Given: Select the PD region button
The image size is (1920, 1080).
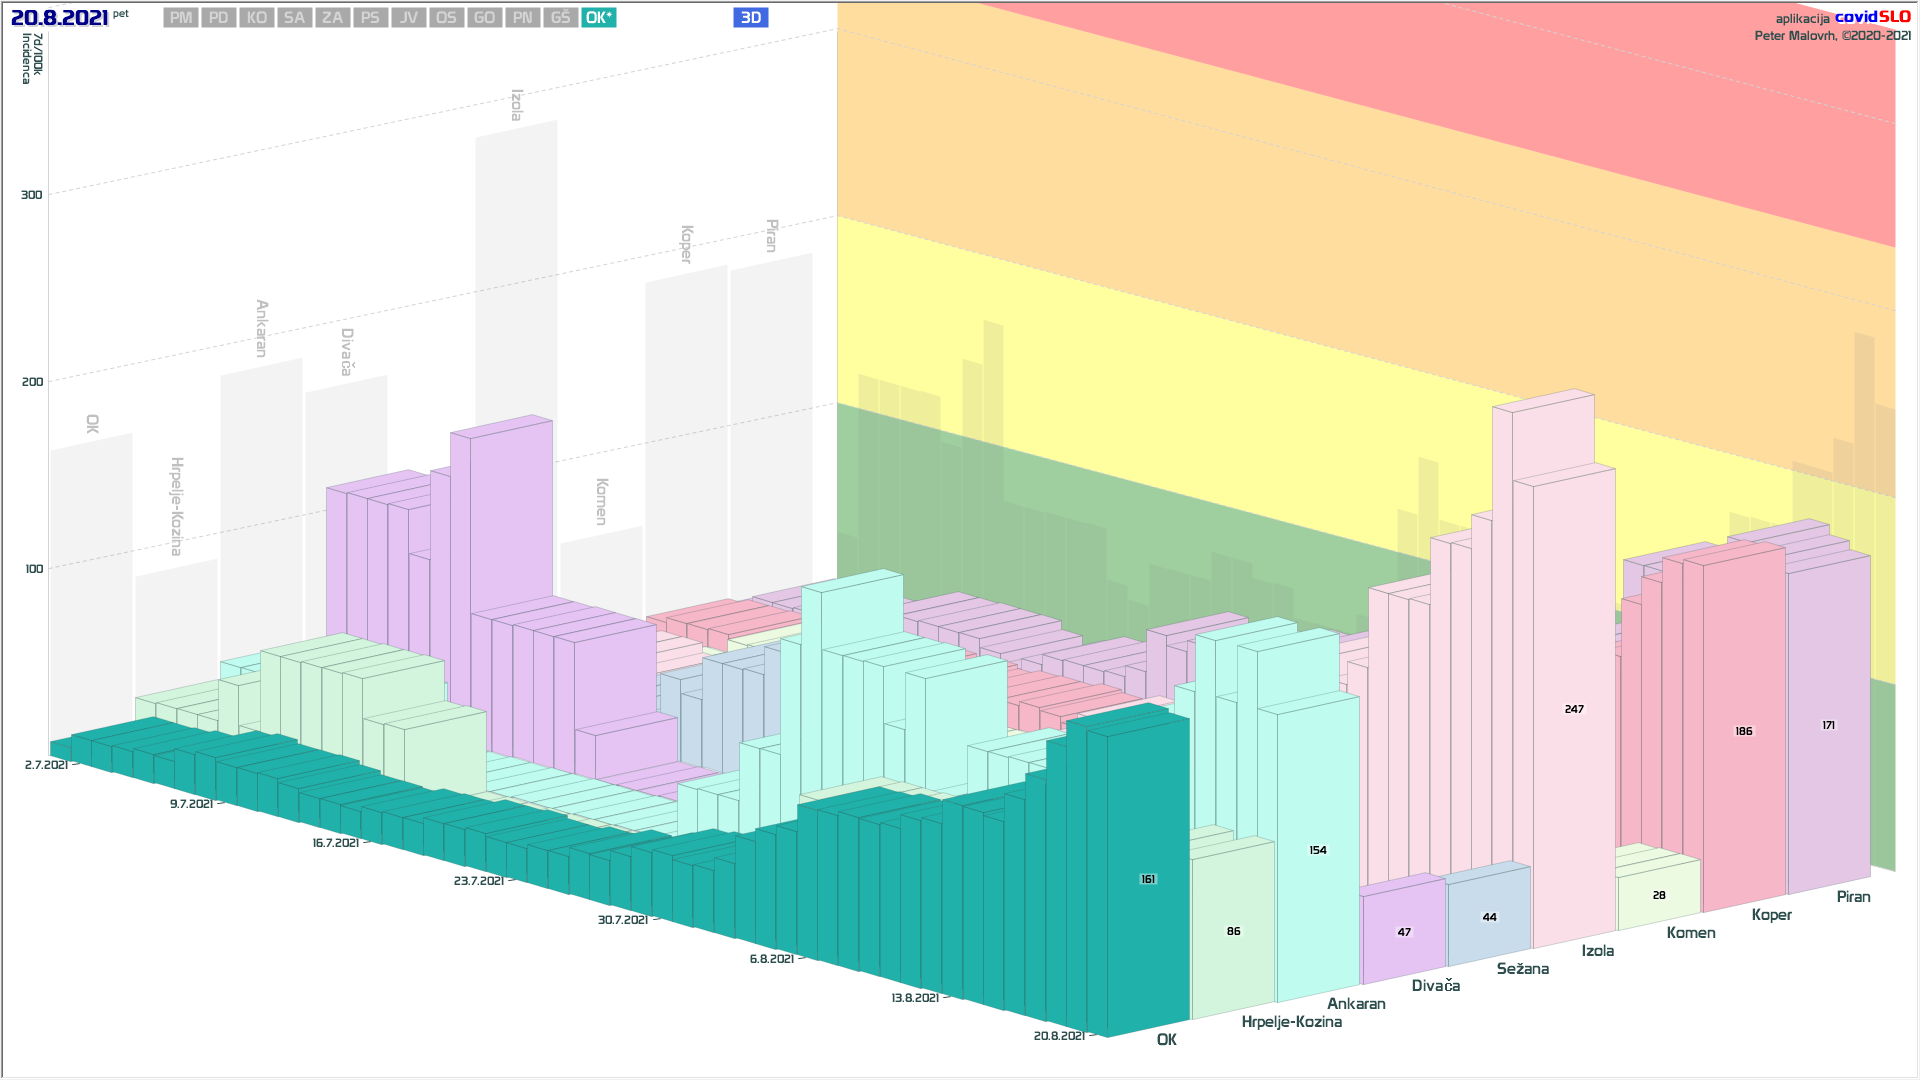Looking at the screenshot, I should tap(219, 18).
